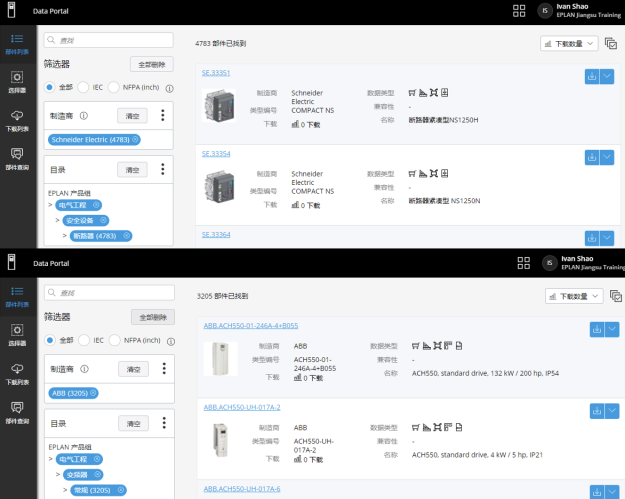This screenshot has width=625, height=499.
Task: Click the 查找 search field above the ABB filter
Action: tap(110, 294)
